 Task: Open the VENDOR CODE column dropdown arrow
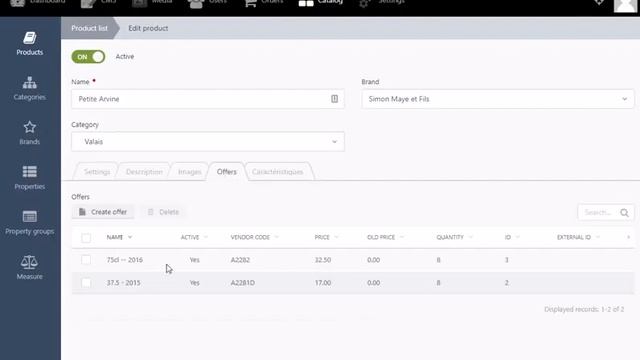tap(276, 237)
